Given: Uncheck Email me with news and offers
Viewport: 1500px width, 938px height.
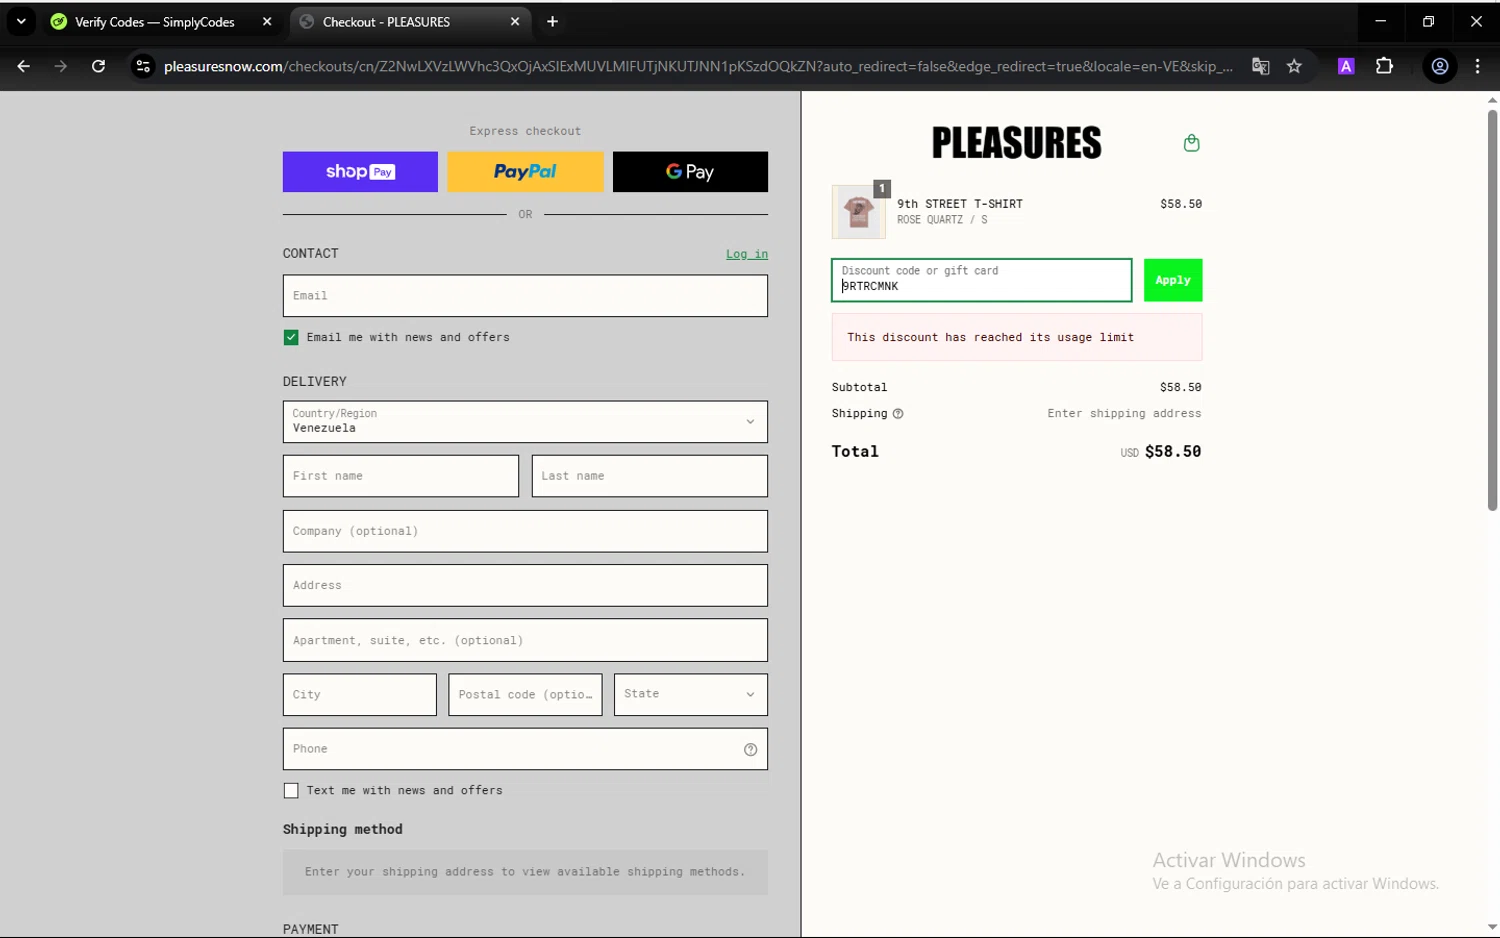Looking at the screenshot, I should (291, 337).
